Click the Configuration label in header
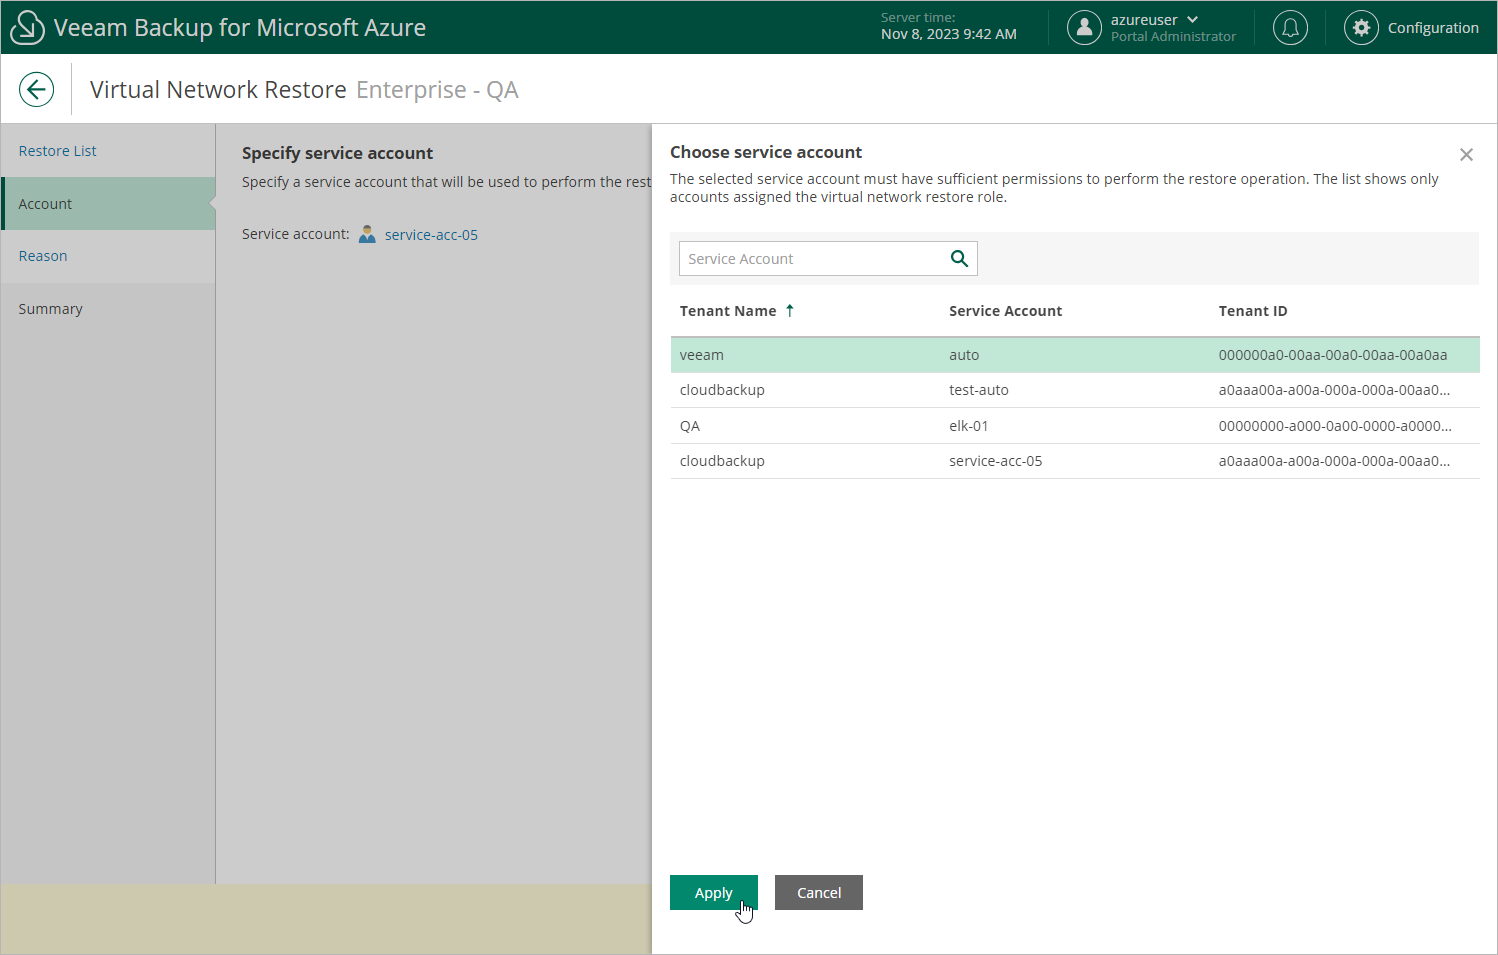 pyautogui.click(x=1433, y=28)
